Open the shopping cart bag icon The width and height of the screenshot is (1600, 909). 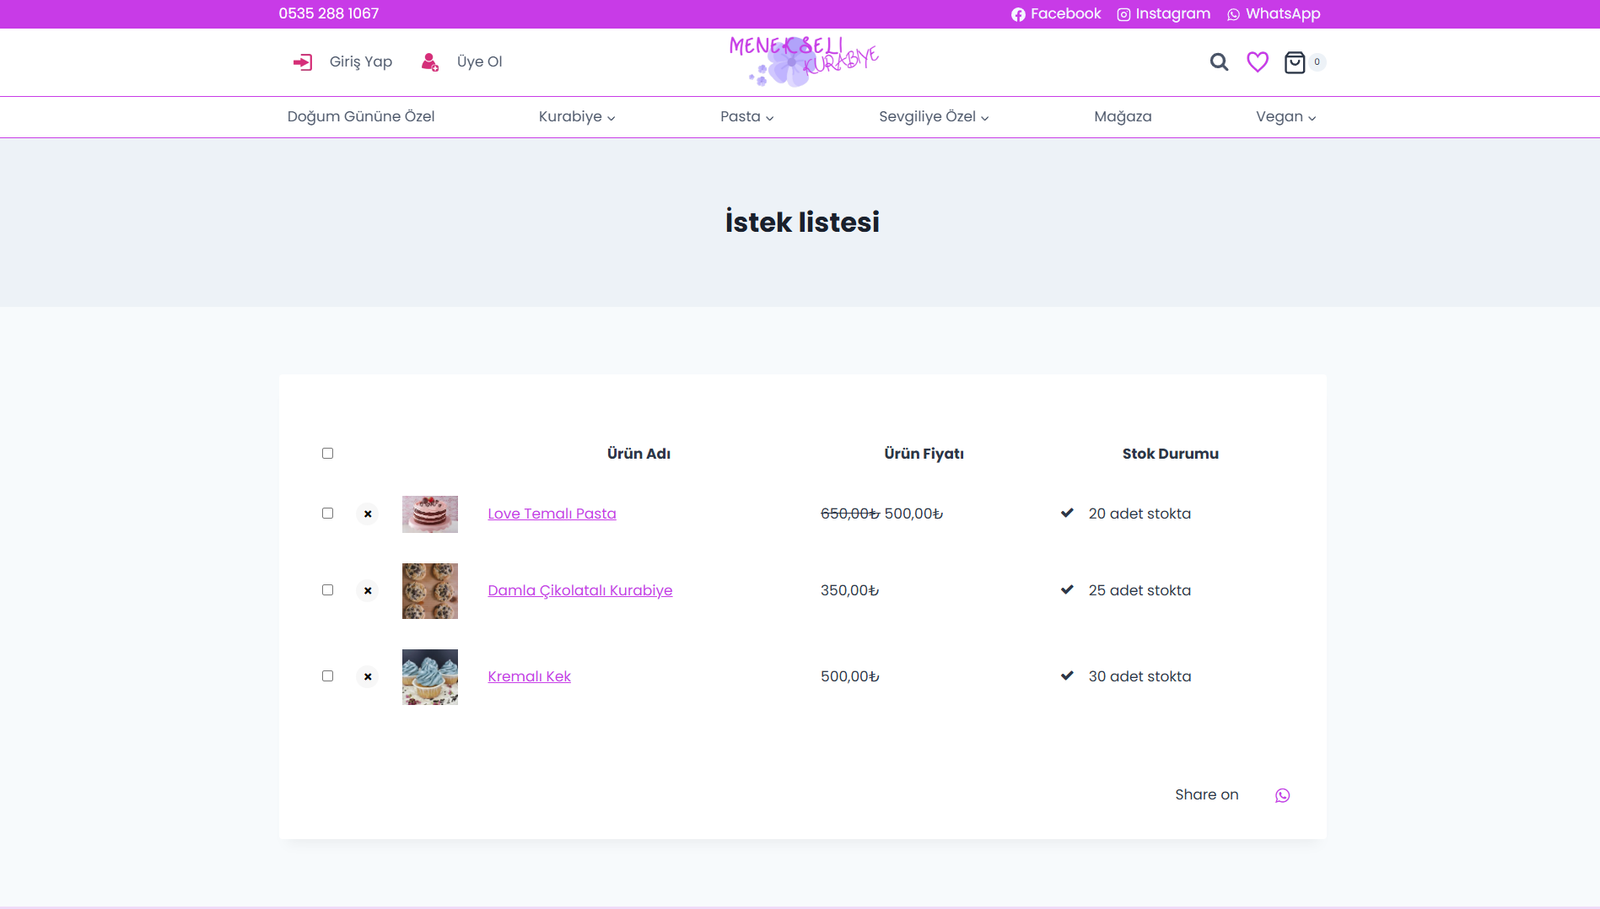[x=1295, y=62]
